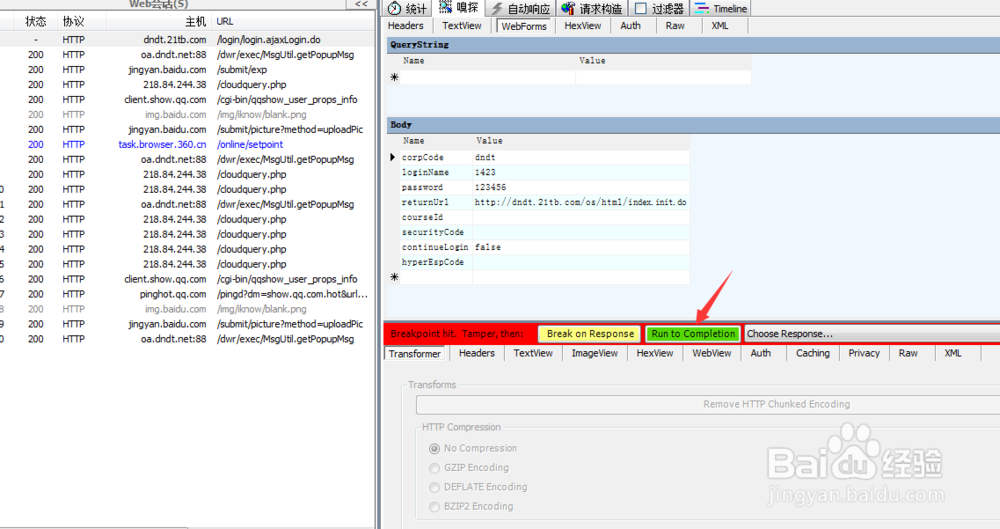The width and height of the screenshot is (1000, 529).
Task: Open the 过滤器 filters tab
Action: click(659, 8)
